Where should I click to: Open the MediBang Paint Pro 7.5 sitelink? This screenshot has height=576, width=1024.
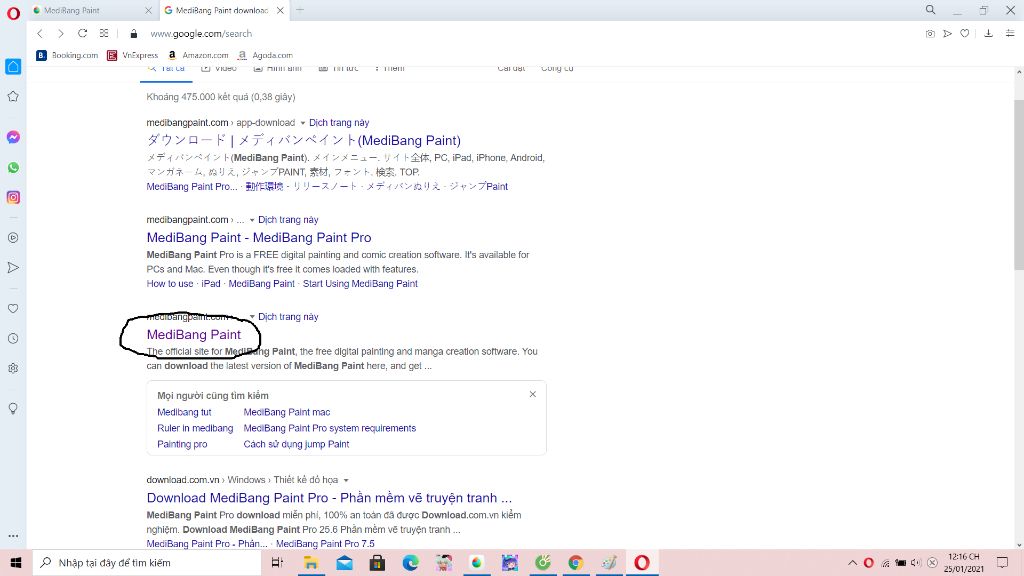pos(325,543)
